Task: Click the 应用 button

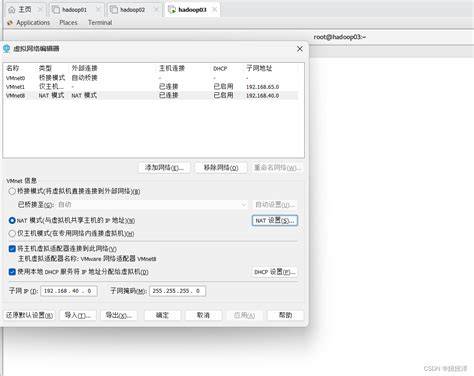Action: tap(244, 315)
